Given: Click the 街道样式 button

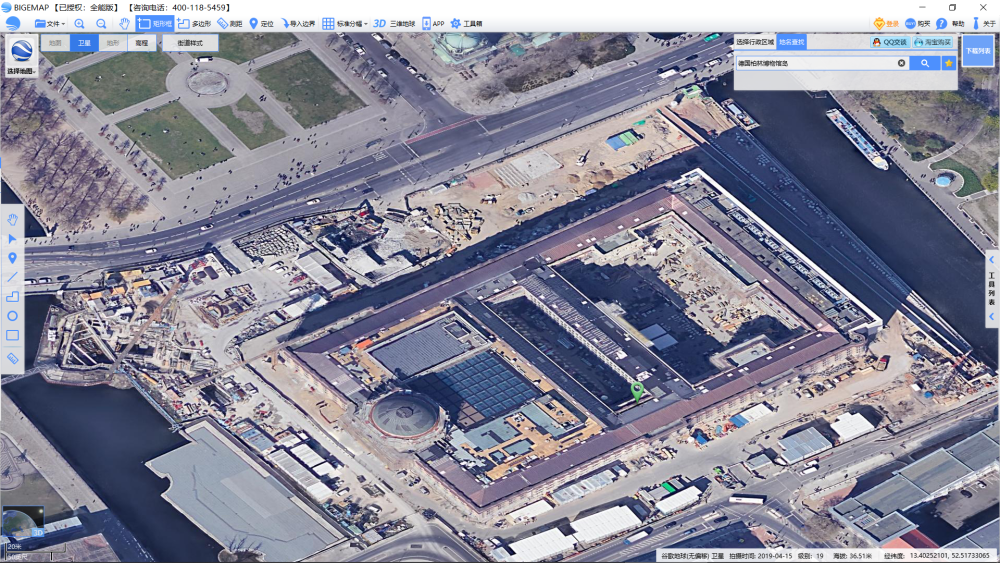Looking at the screenshot, I should point(190,43).
